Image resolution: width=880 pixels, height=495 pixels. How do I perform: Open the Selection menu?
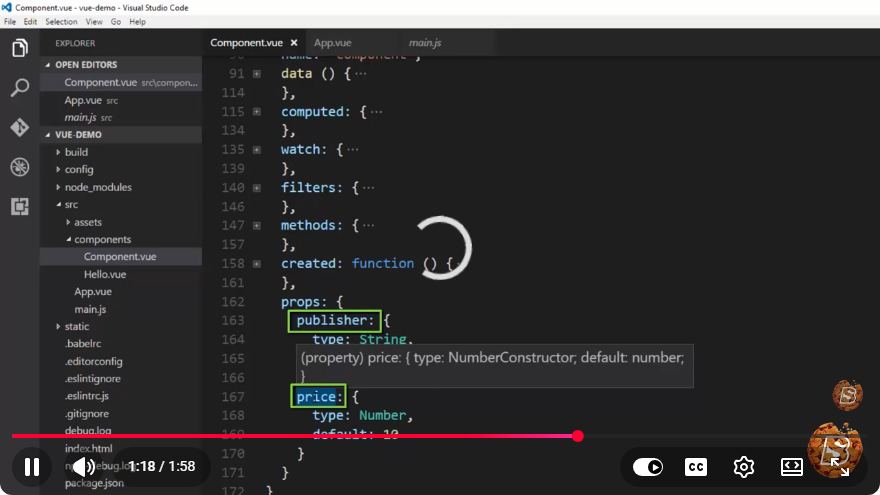[x=61, y=22]
